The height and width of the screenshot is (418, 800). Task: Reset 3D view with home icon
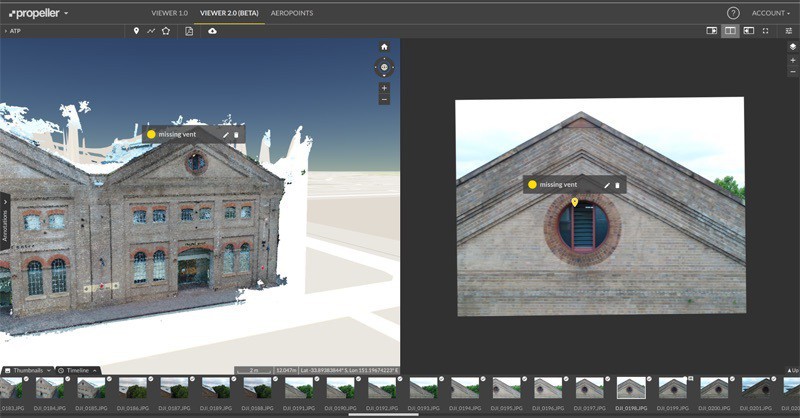pyautogui.click(x=384, y=47)
